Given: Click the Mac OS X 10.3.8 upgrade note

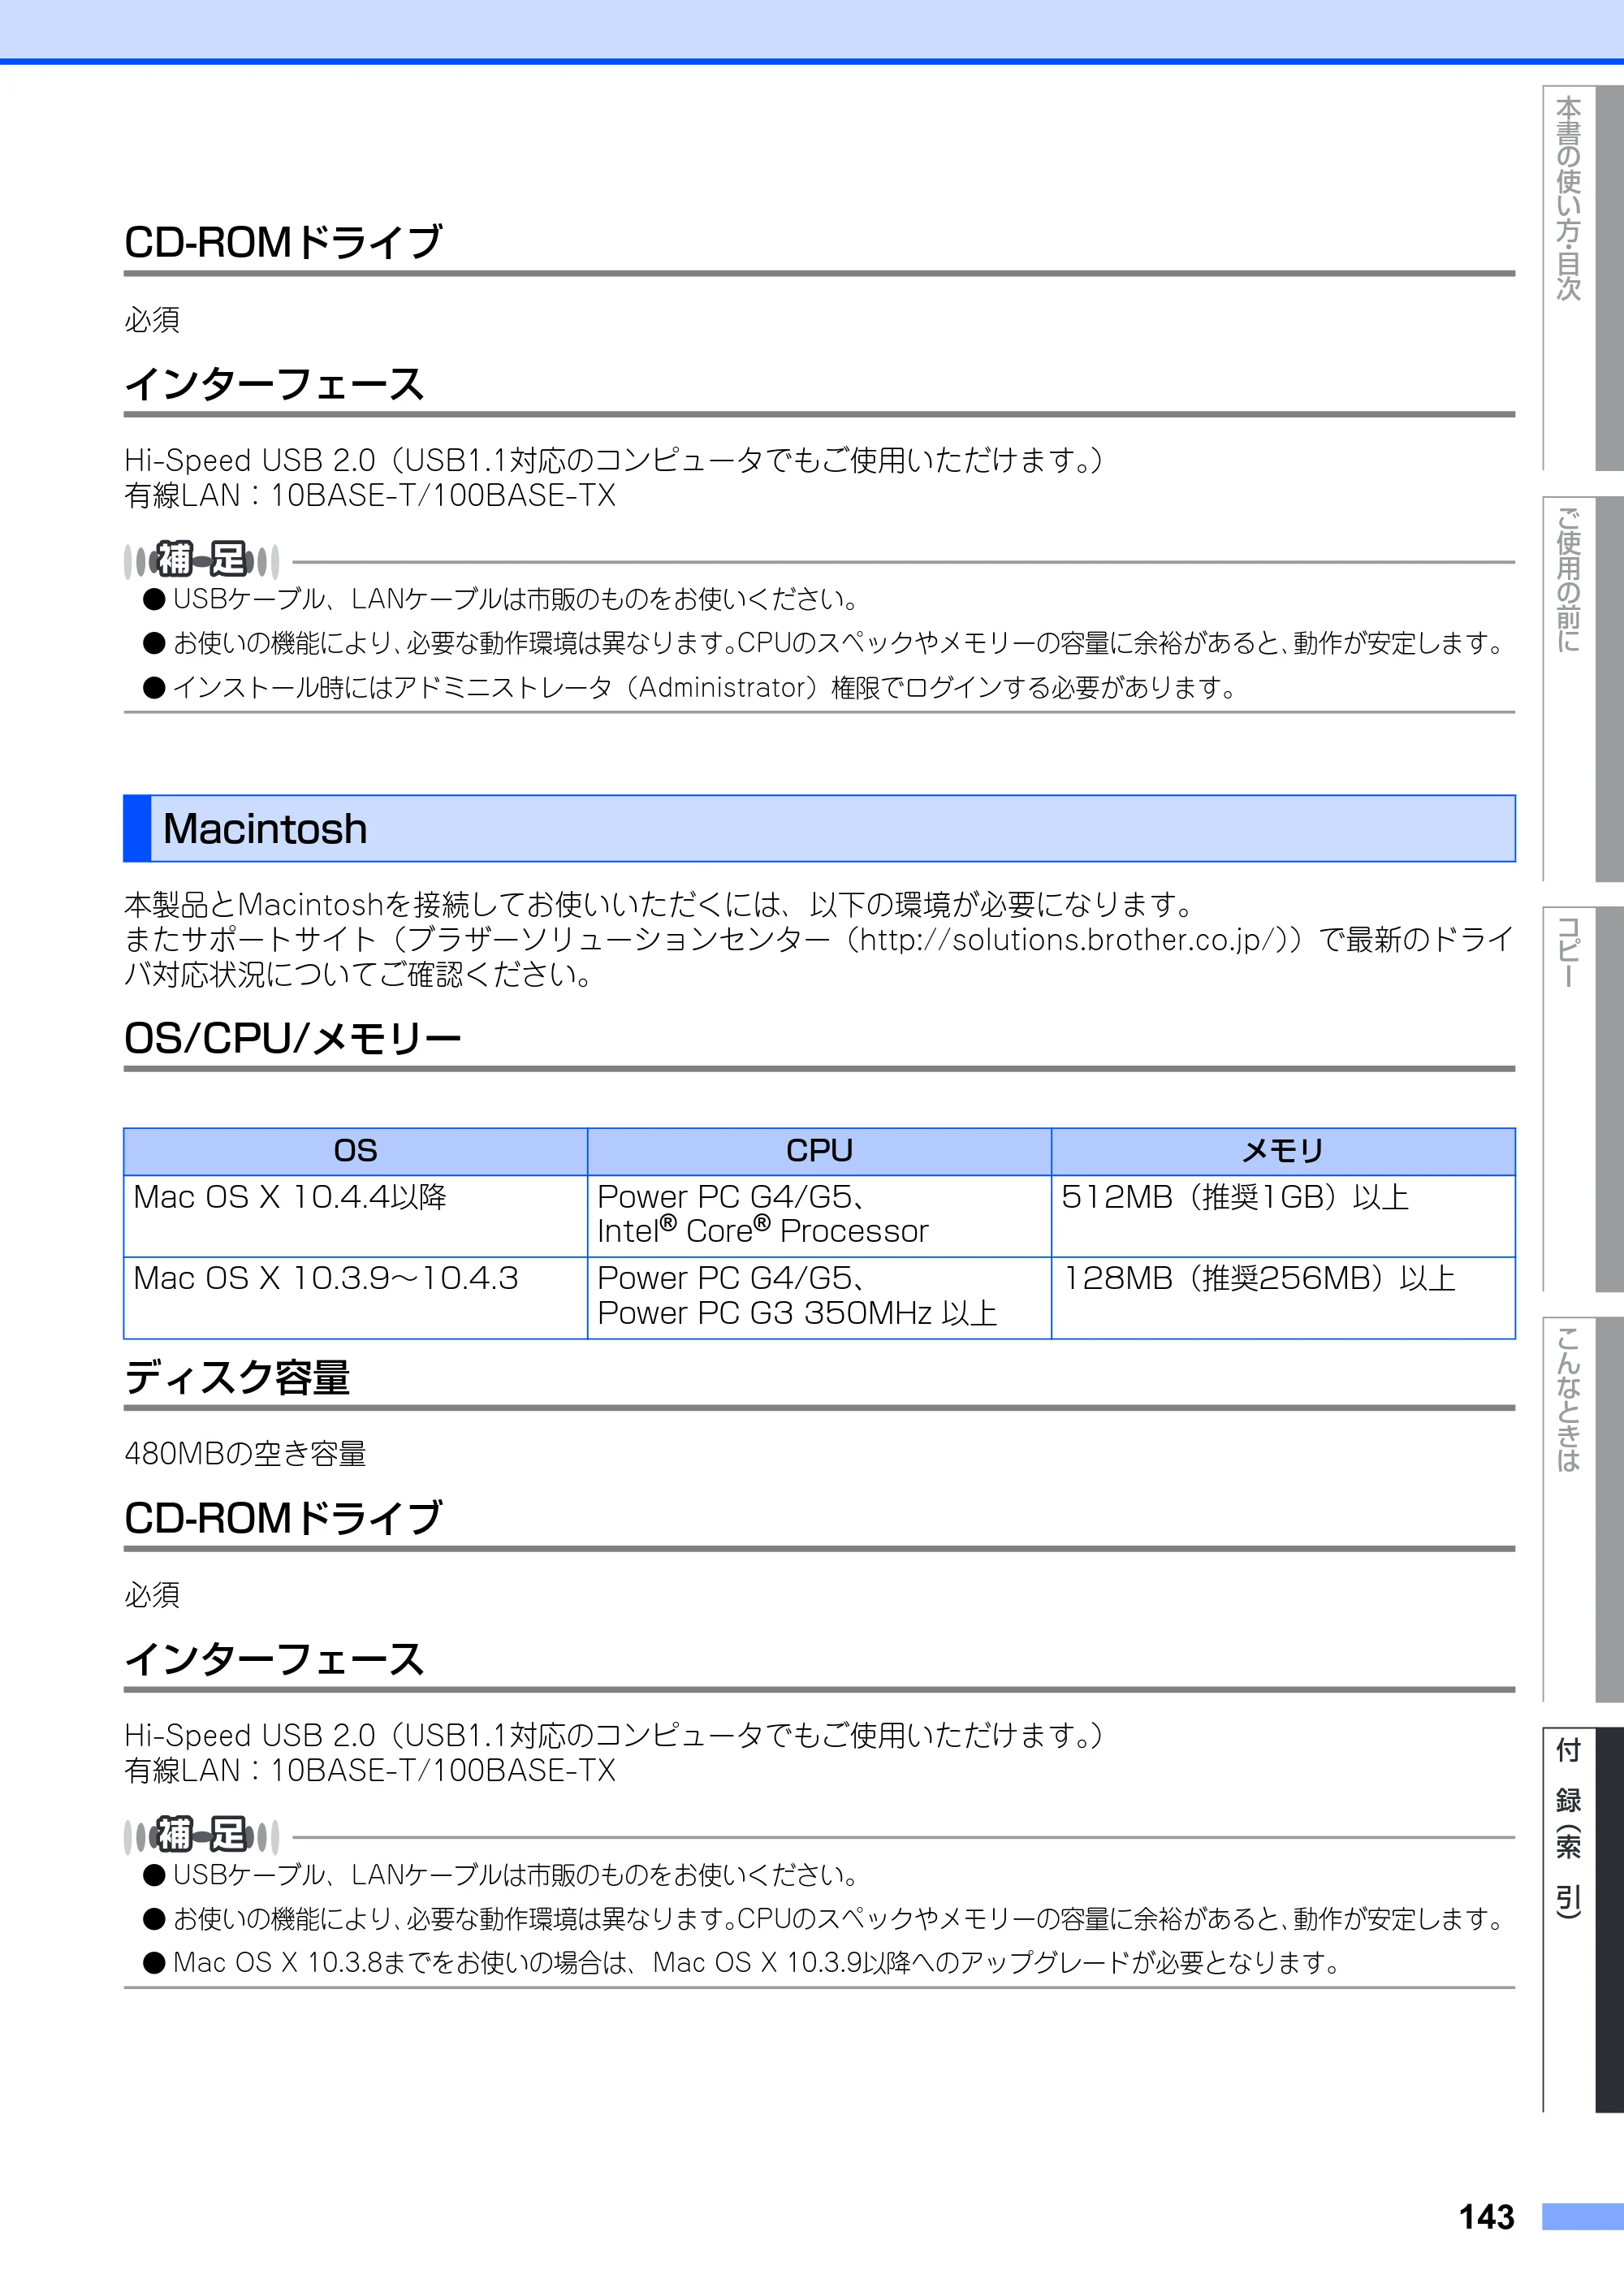Looking at the screenshot, I should [742, 1963].
